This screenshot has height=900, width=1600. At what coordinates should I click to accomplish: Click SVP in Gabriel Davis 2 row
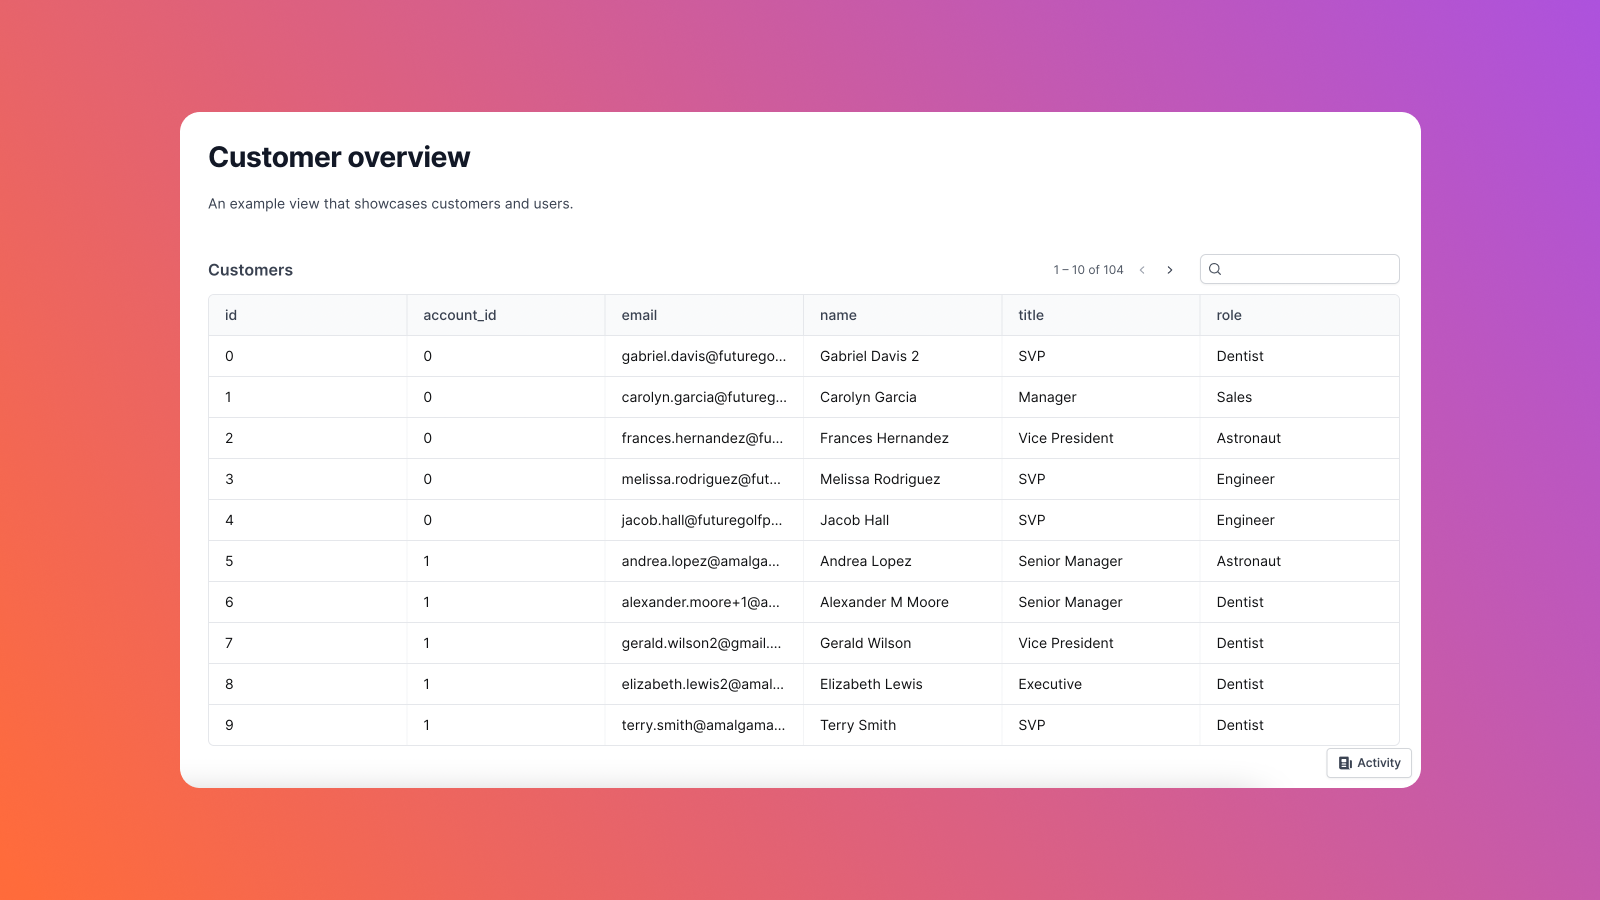coord(1031,356)
